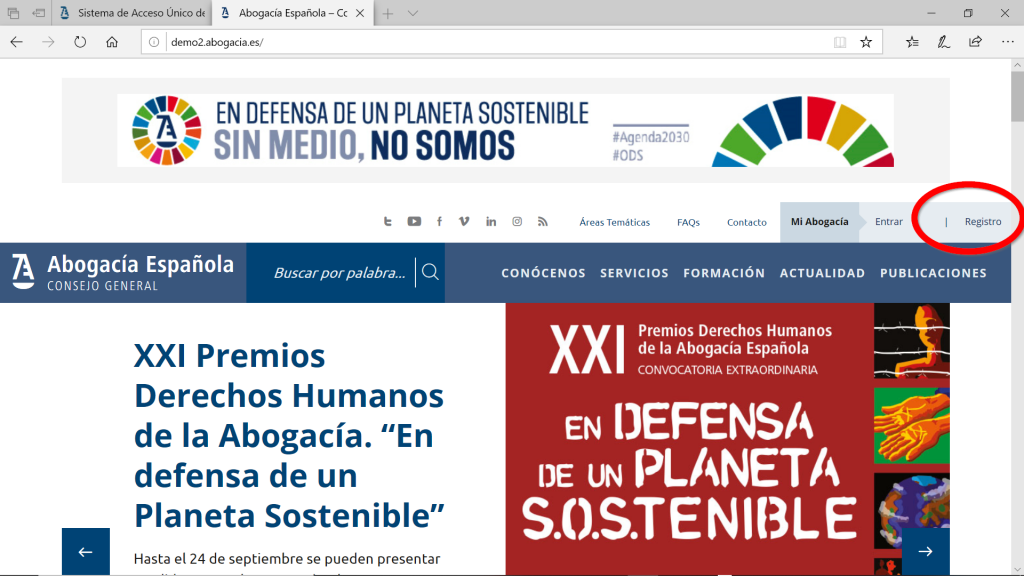Click the Registro link
Viewport: 1024px width, 576px height.
click(983, 221)
